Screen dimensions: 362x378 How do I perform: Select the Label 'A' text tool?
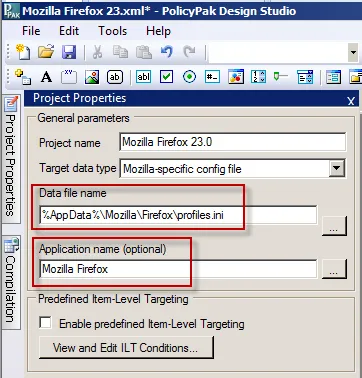pyautogui.click(x=46, y=77)
